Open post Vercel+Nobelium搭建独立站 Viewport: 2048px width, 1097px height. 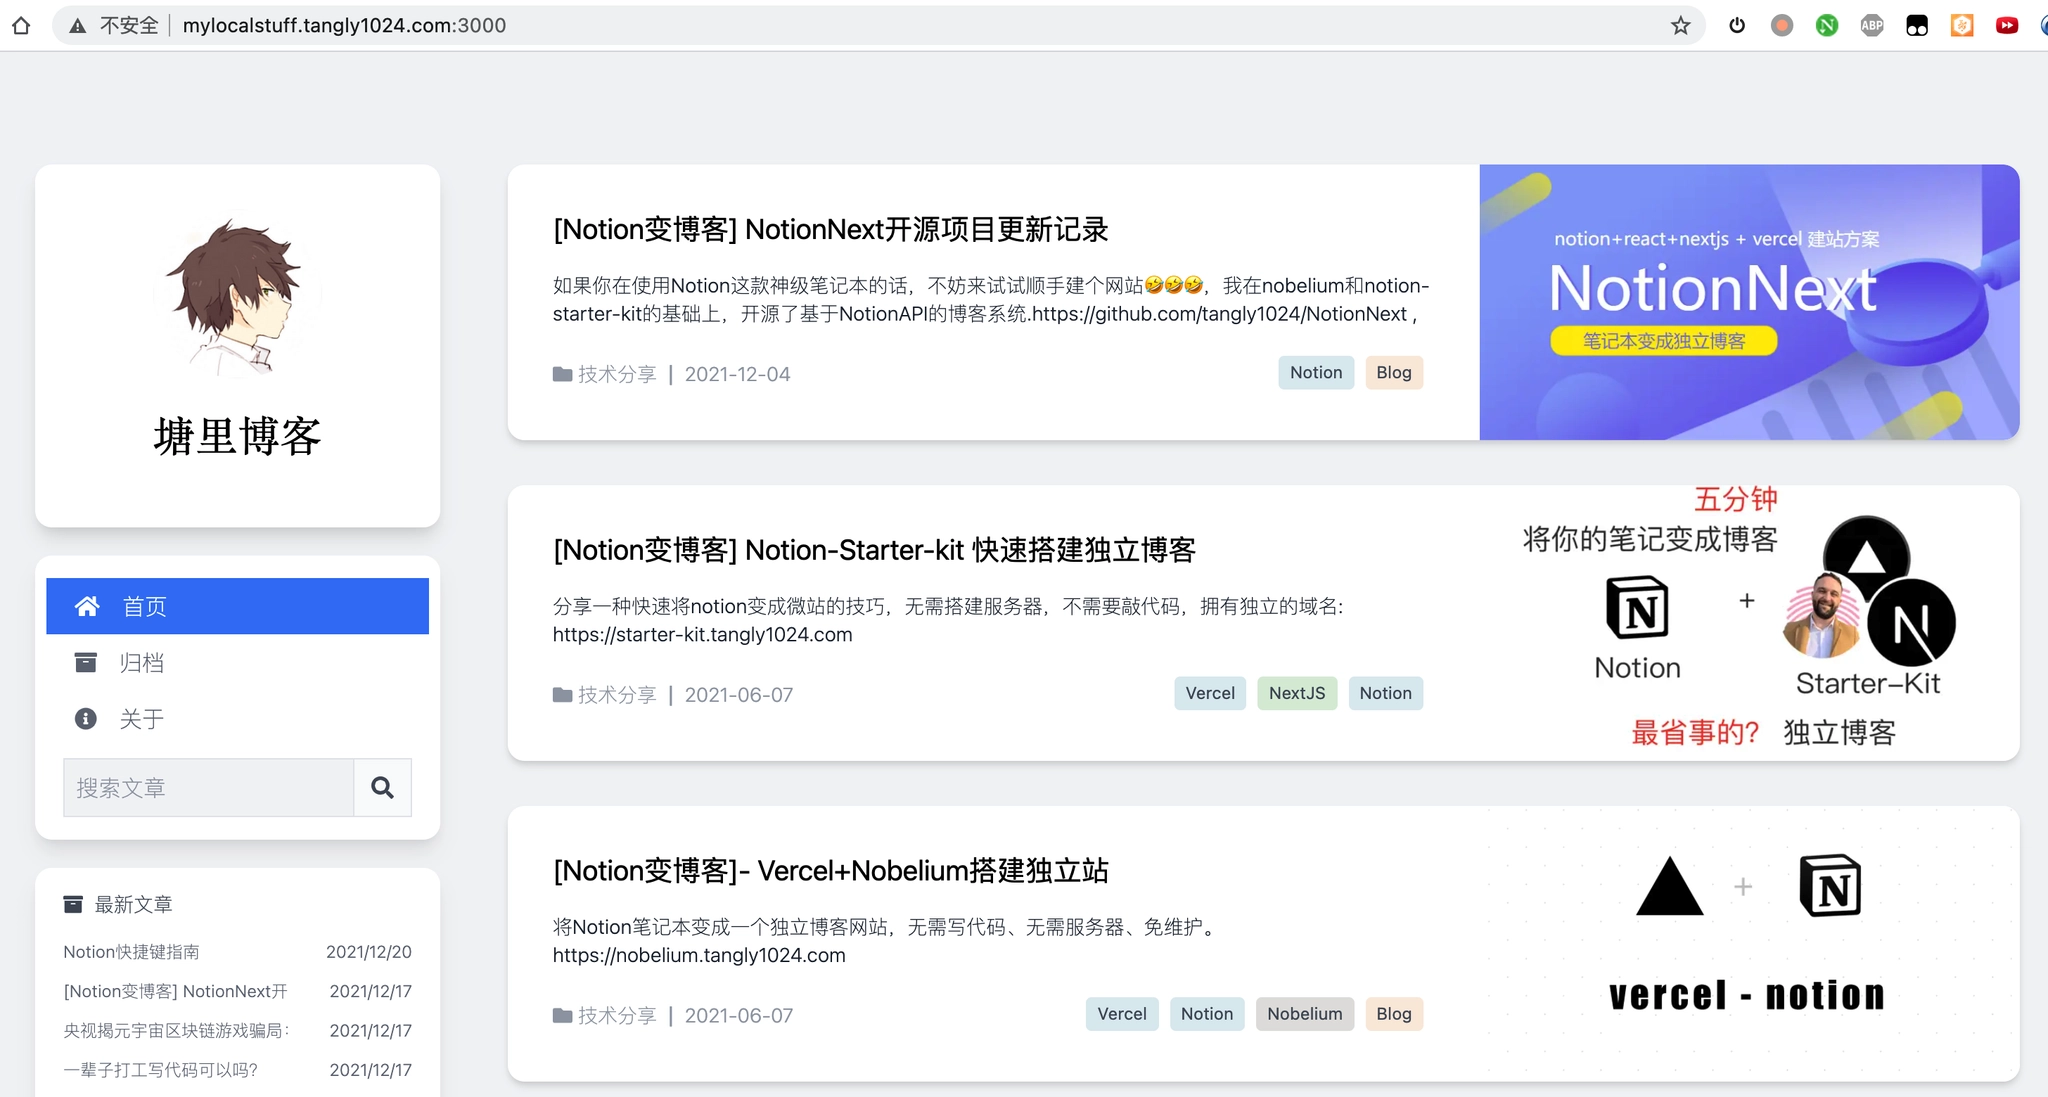pyautogui.click(x=831, y=871)
